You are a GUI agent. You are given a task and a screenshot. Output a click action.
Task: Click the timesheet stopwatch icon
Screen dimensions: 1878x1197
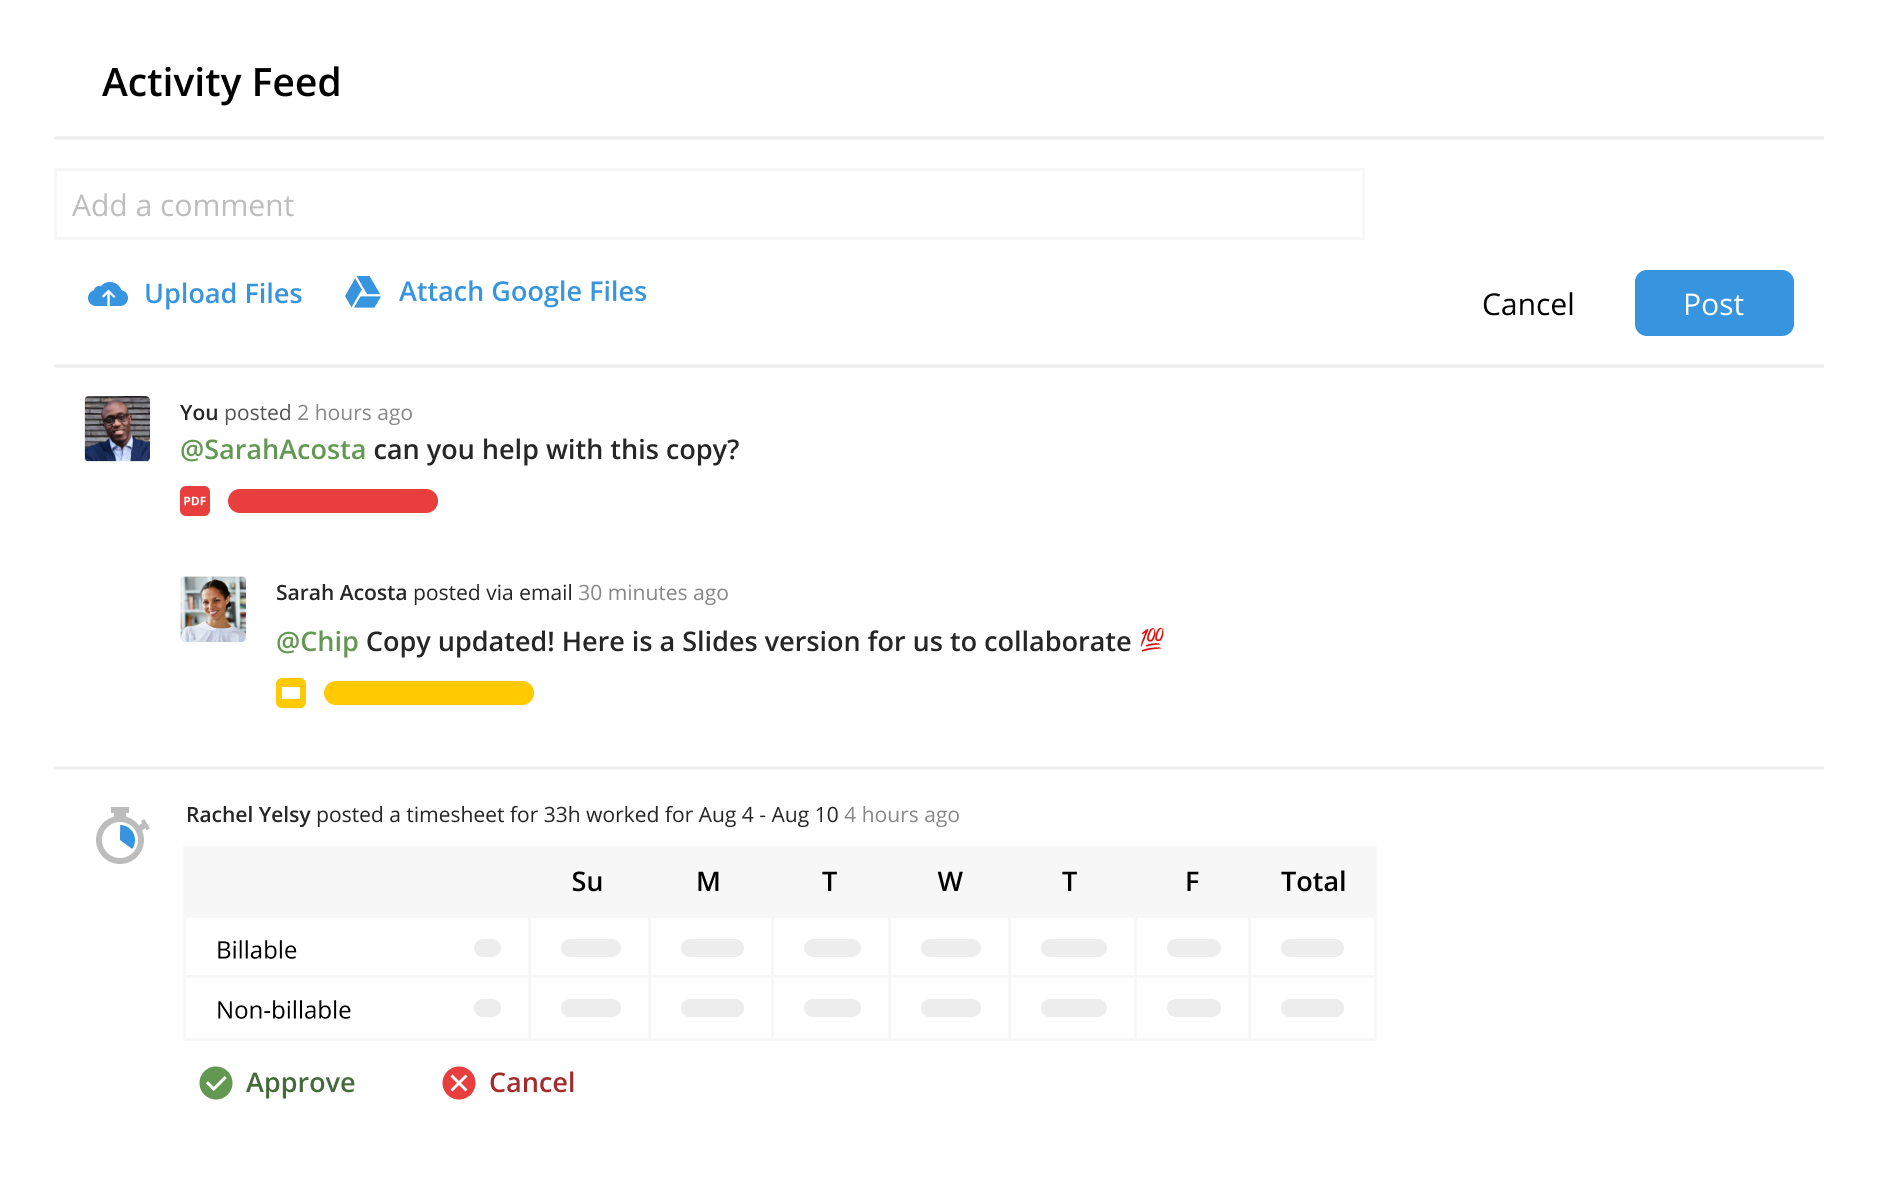(122, 835)
